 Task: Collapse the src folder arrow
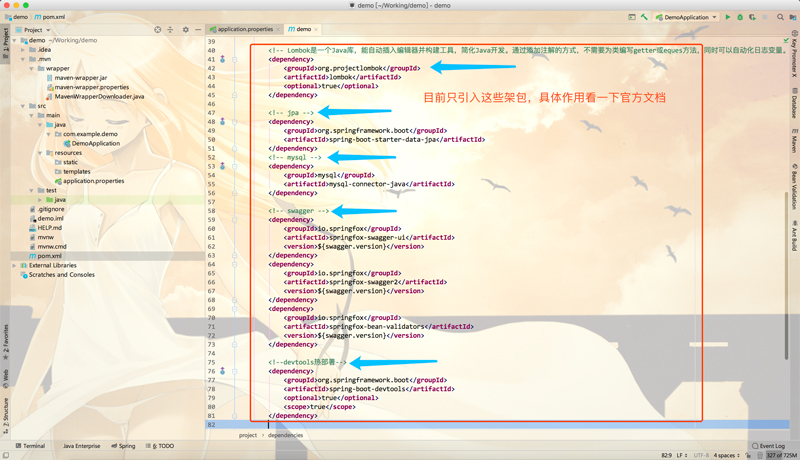(x=23, y=106)
